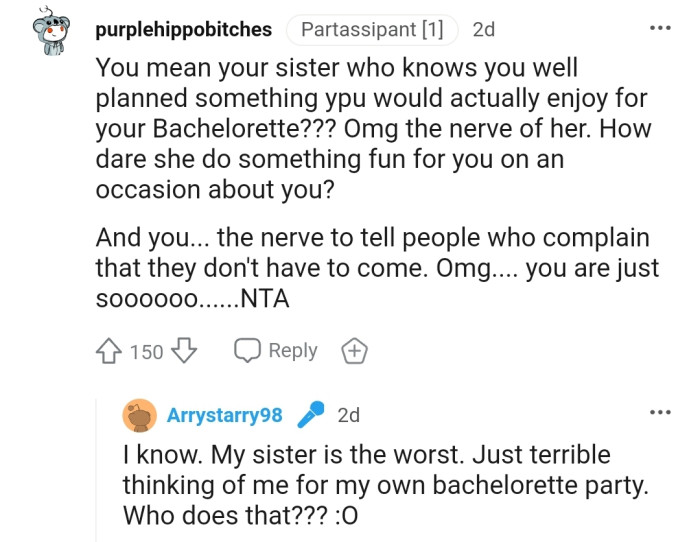The image size is (700, 542).
Task: Open Arrystarry98 reply three-dot options menu
Action: (x=660, y=413)
